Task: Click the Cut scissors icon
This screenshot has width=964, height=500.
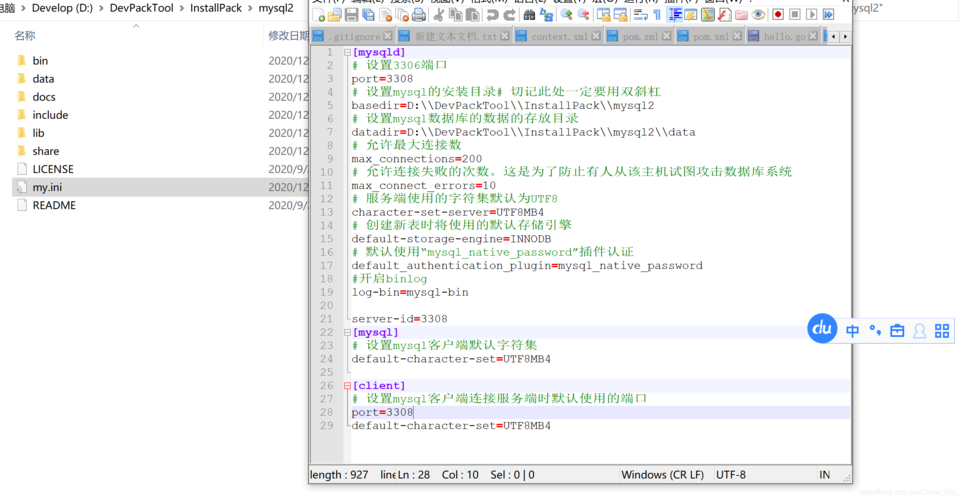Action: click(439, 15)
